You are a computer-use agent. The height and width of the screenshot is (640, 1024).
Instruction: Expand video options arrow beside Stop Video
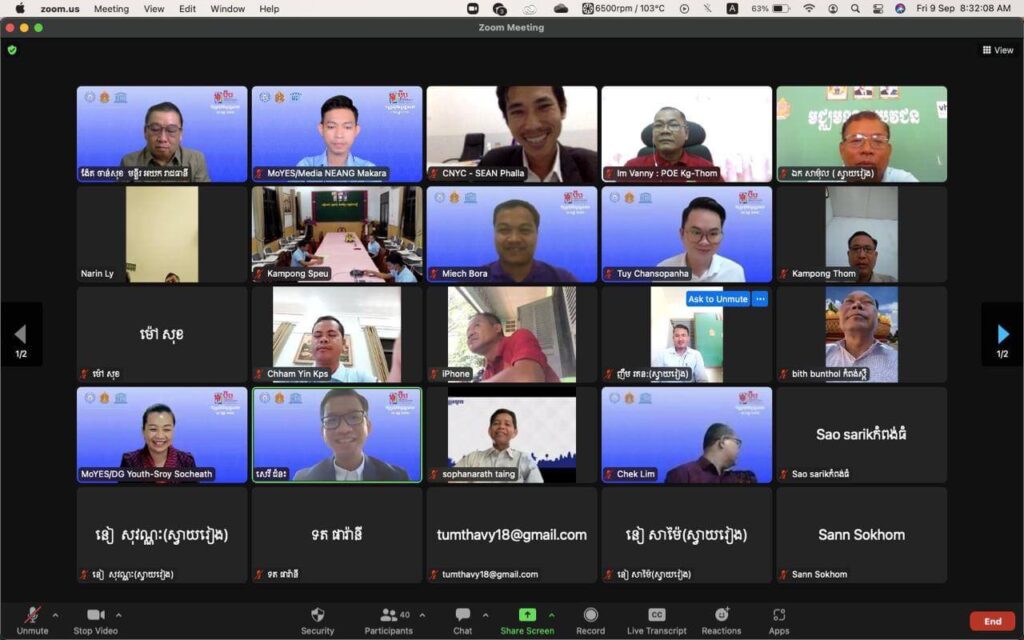(x=119, y=615)
